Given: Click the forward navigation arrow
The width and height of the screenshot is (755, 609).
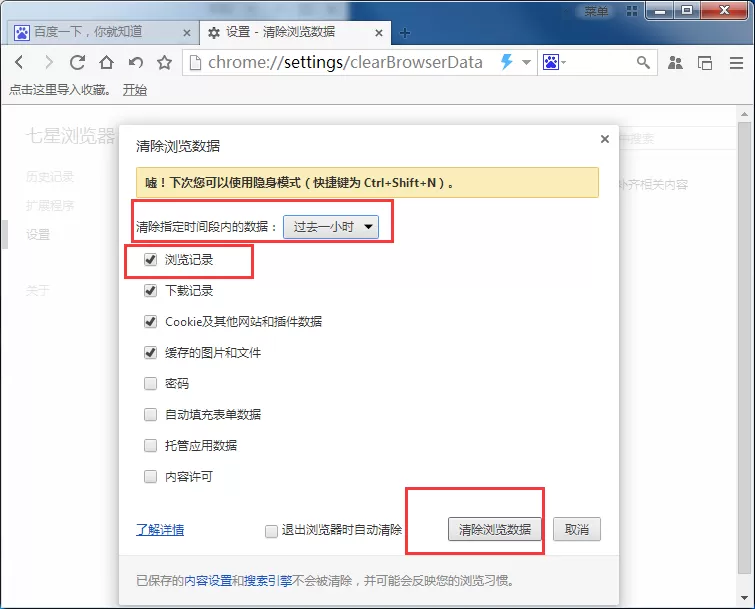Looking at the screenshot, I should (x=48, y=62).
